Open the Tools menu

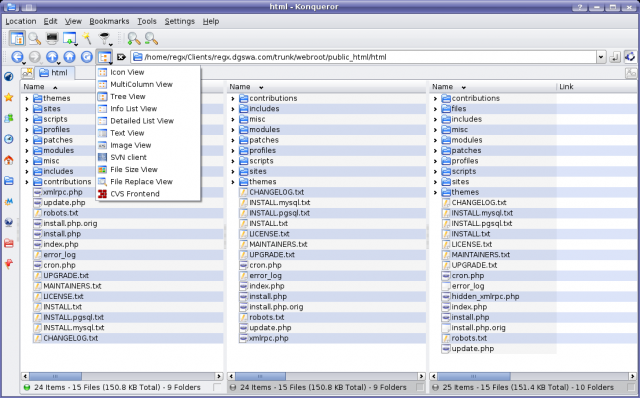click(x=147, y=21)
